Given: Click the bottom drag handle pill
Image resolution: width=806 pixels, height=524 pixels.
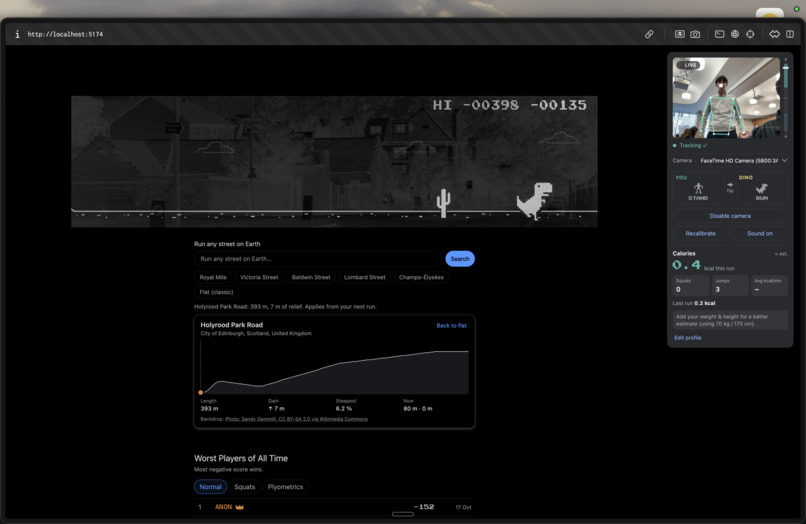Looking at the screenshot, I should click(x=403, y=514).
